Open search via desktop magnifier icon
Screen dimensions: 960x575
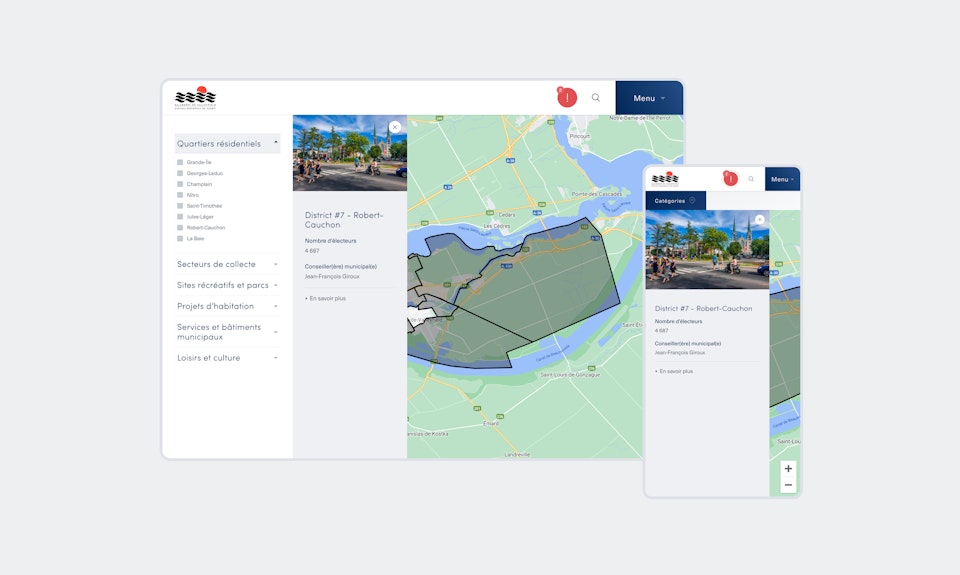coord(596,98)
